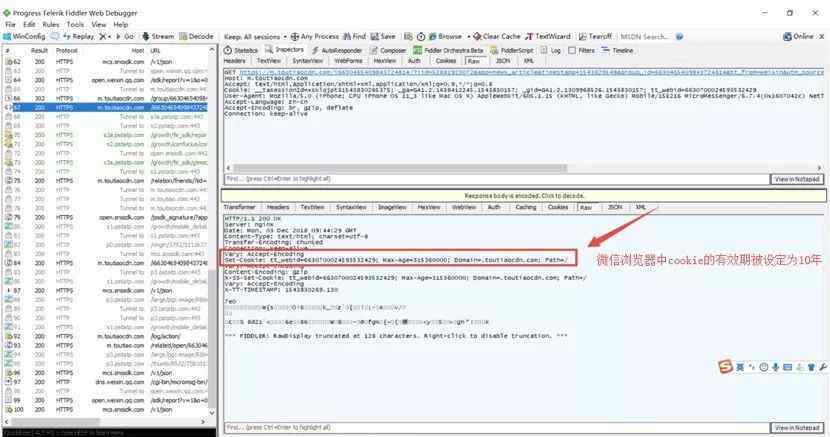Click request pane View in Notepad
Viewport: 830px width, 437px height.
(797, 179)
